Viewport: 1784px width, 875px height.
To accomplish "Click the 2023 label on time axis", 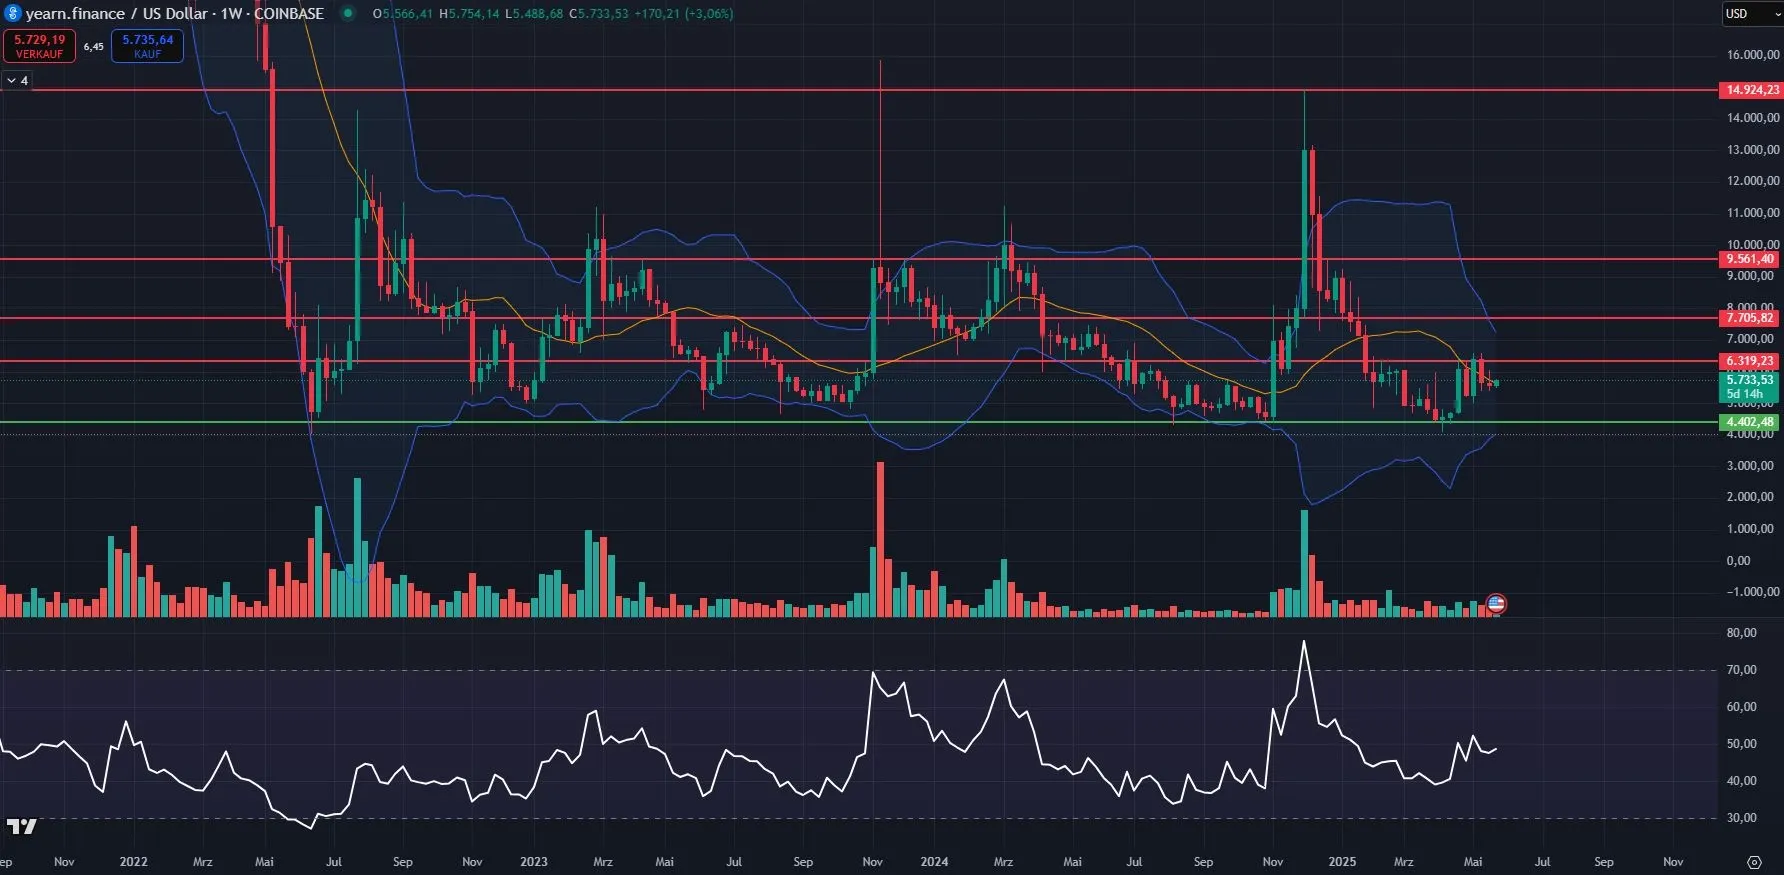I will click(x=534, y=862).
